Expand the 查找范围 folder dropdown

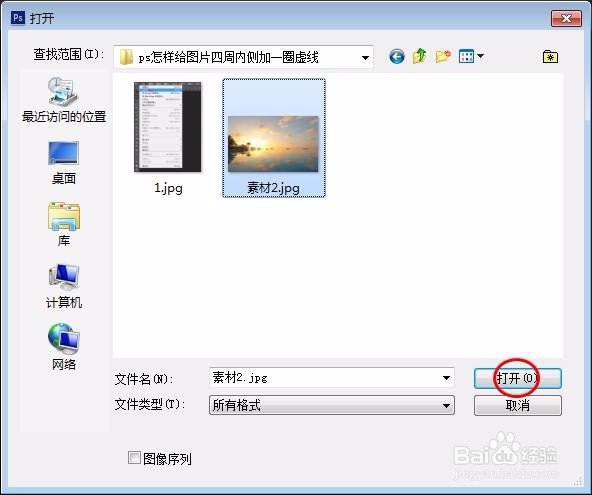365,57
